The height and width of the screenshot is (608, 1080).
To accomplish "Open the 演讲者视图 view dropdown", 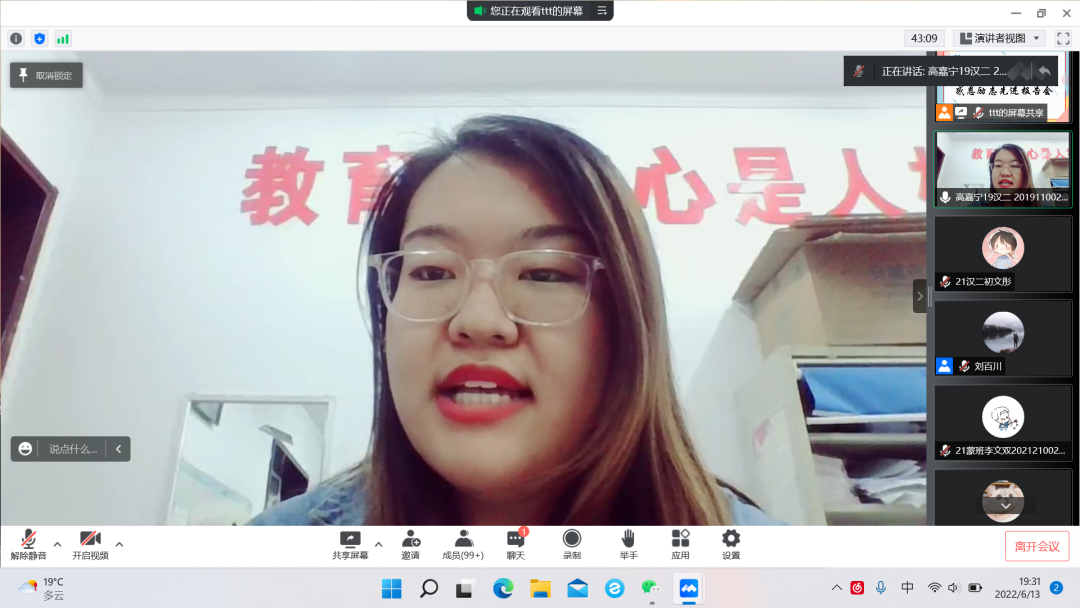I will tap(1000, 39).
